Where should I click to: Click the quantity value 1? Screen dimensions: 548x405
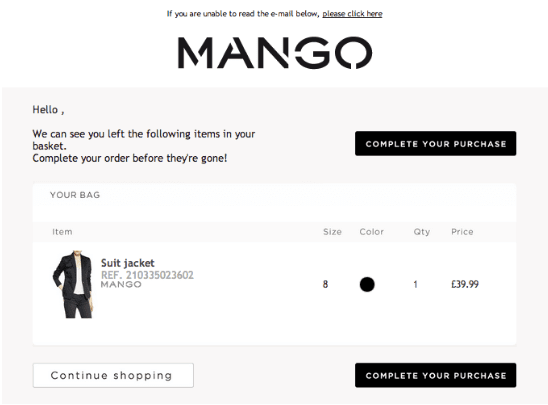click(416, 284)
